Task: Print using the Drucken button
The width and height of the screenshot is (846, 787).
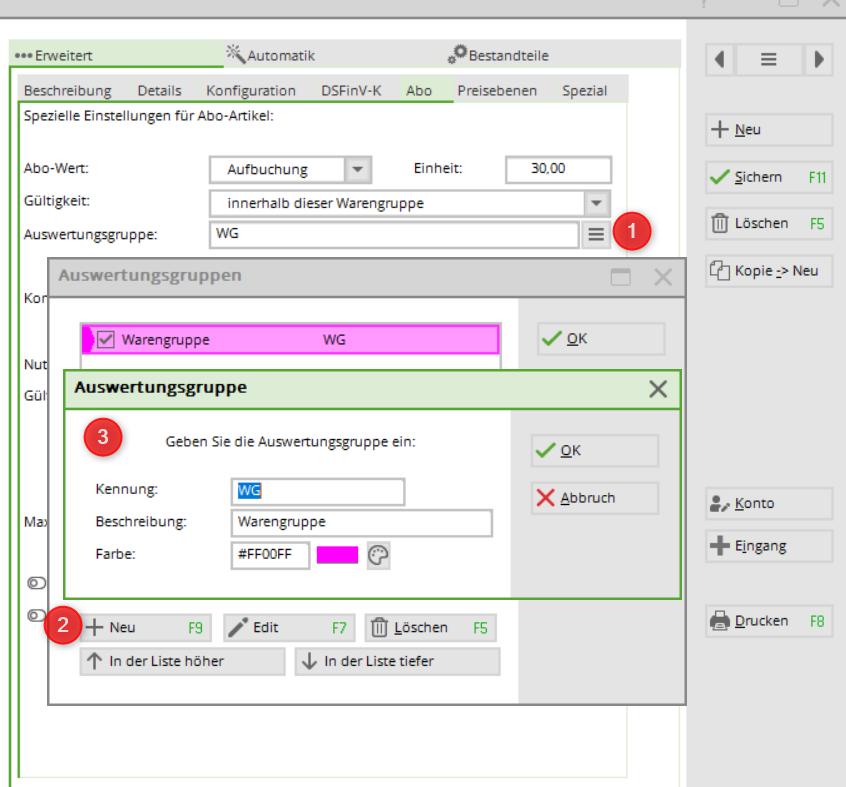Action: point(768,621)
